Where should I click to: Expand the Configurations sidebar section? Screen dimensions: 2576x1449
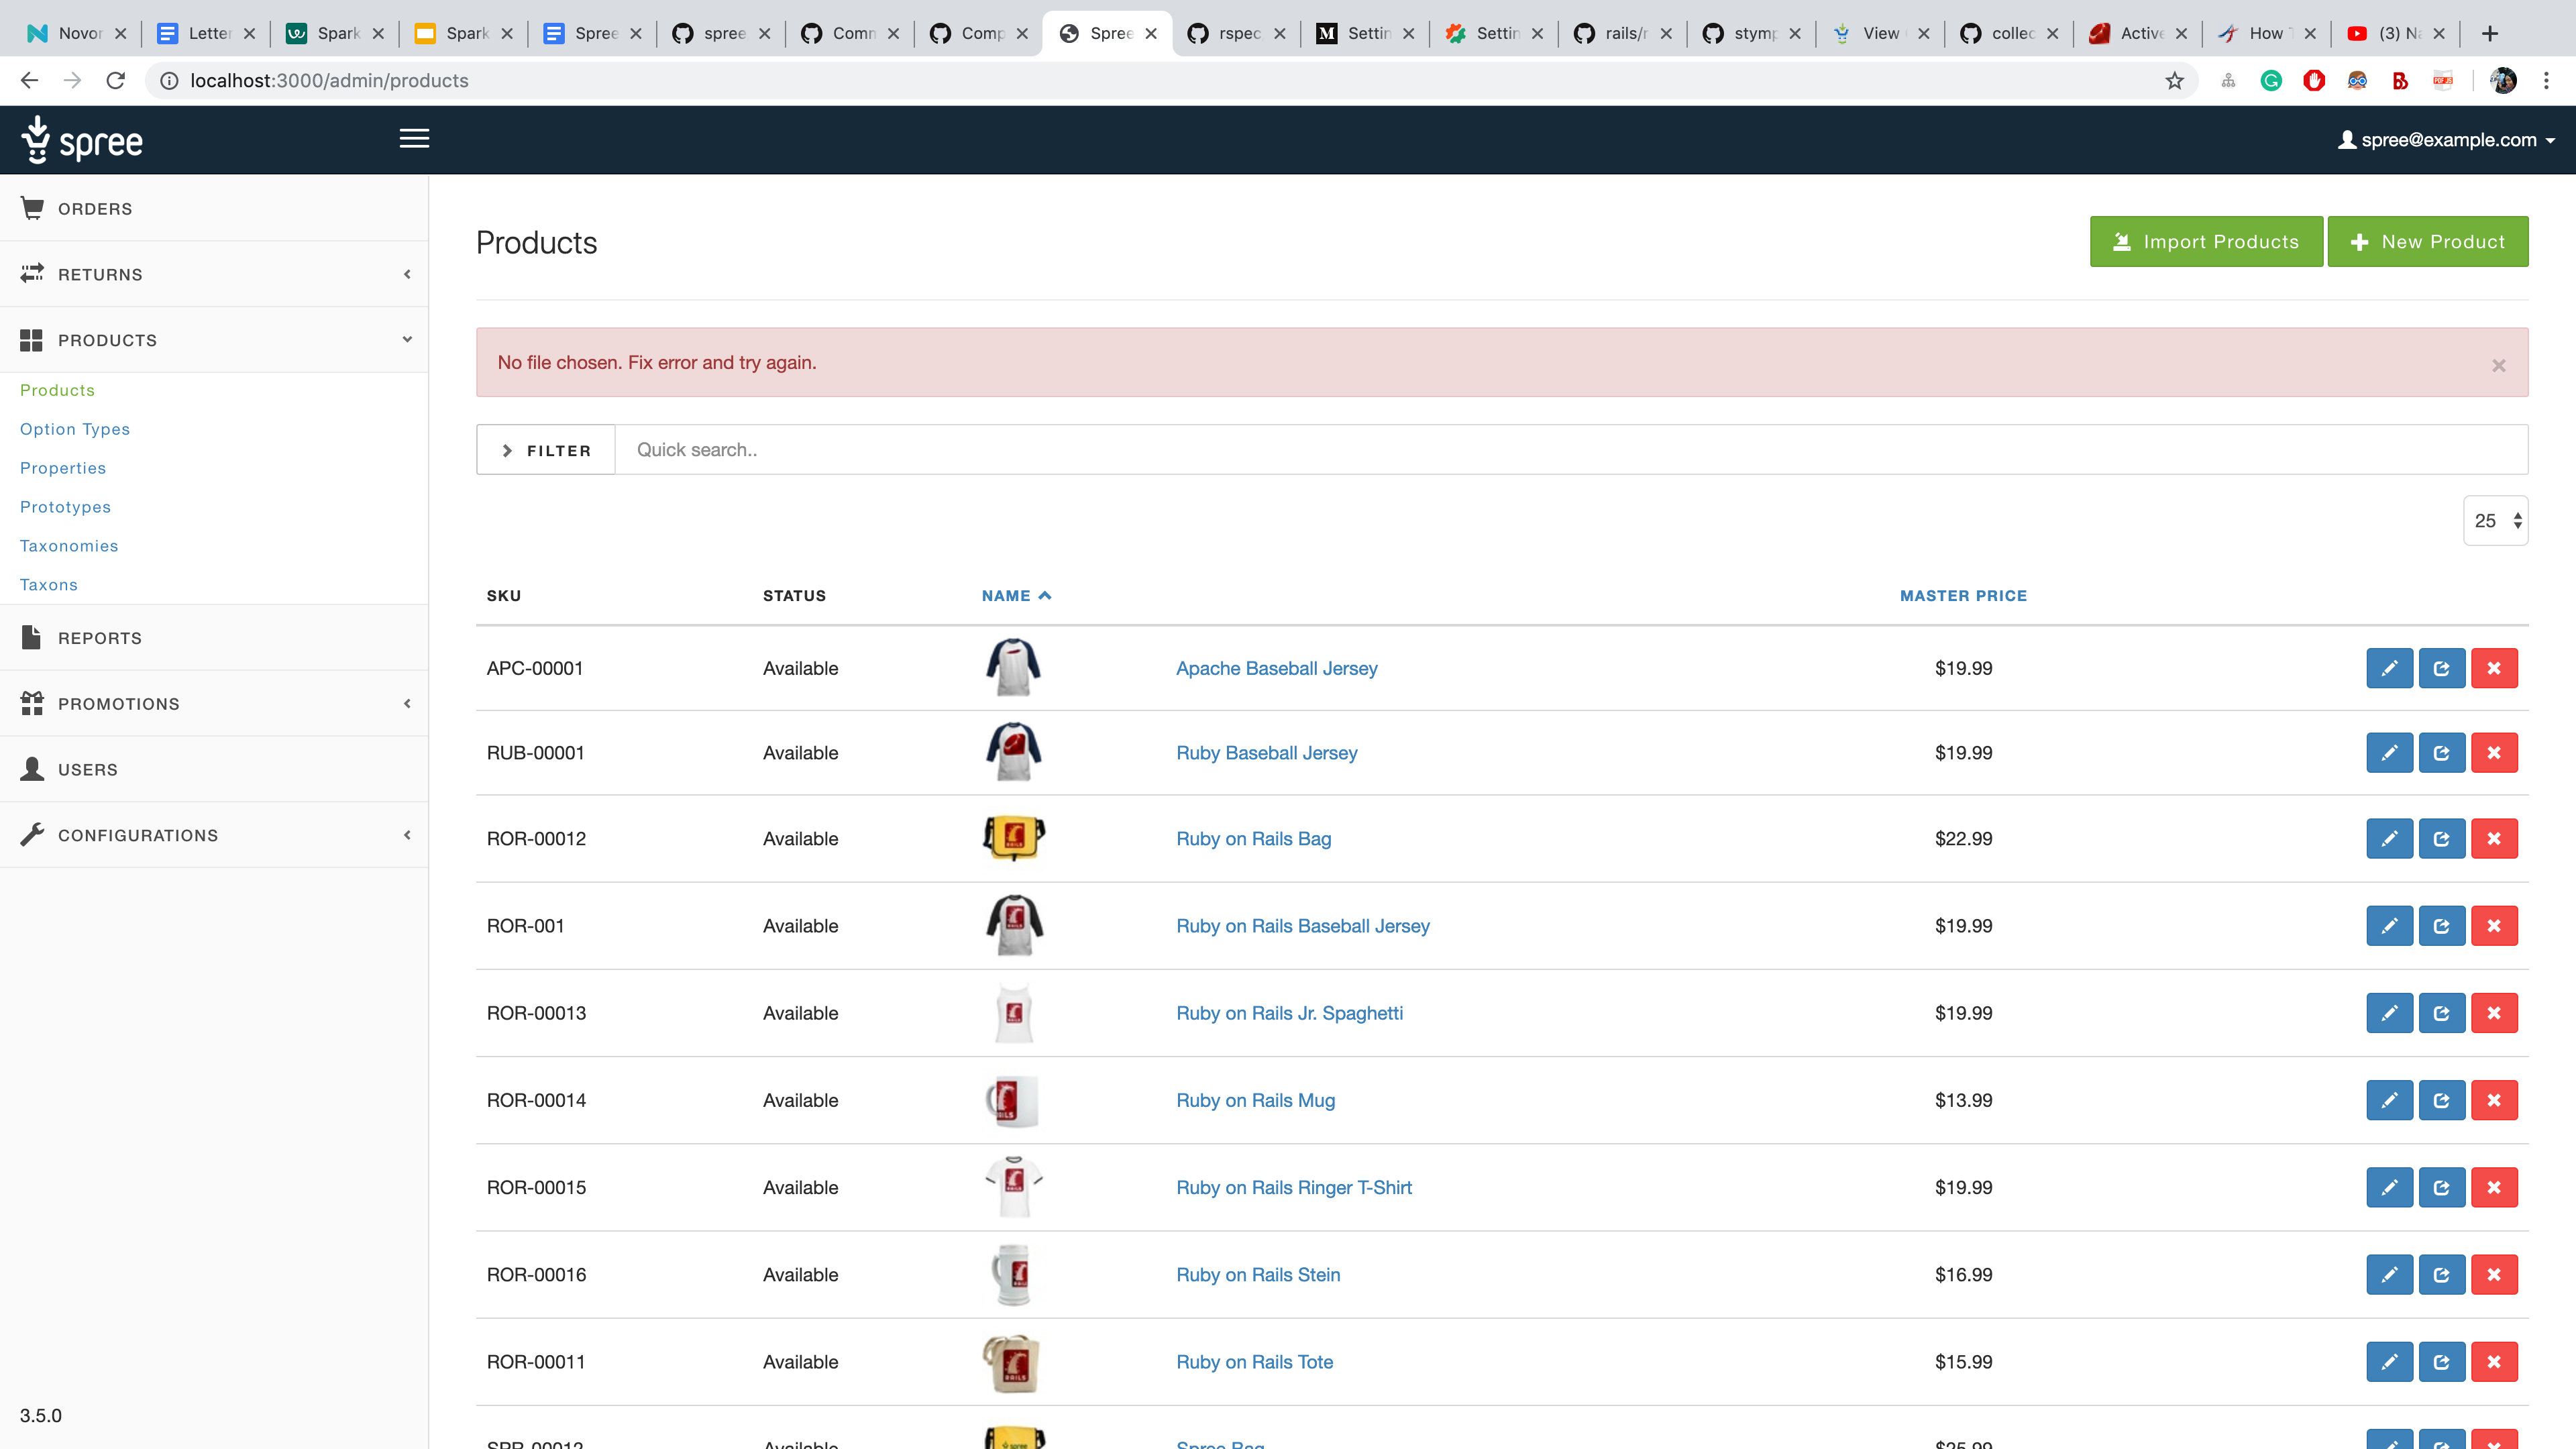pyautogui.click(x=214, y=835)
